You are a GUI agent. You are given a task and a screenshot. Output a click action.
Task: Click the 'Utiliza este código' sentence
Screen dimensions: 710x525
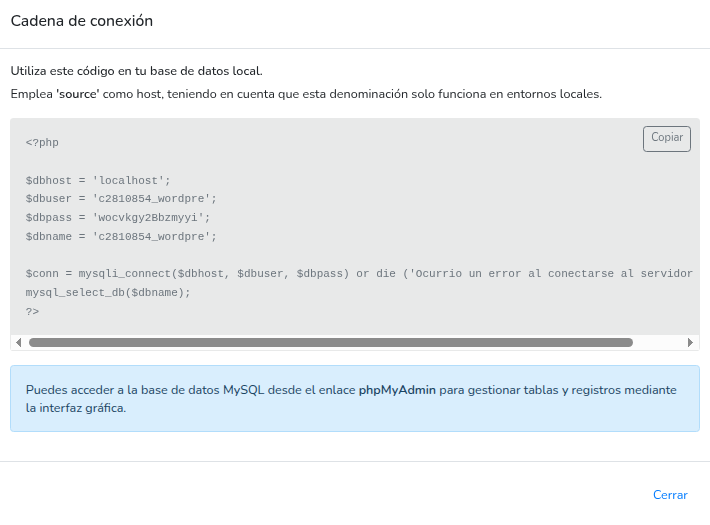click(136, 71)
